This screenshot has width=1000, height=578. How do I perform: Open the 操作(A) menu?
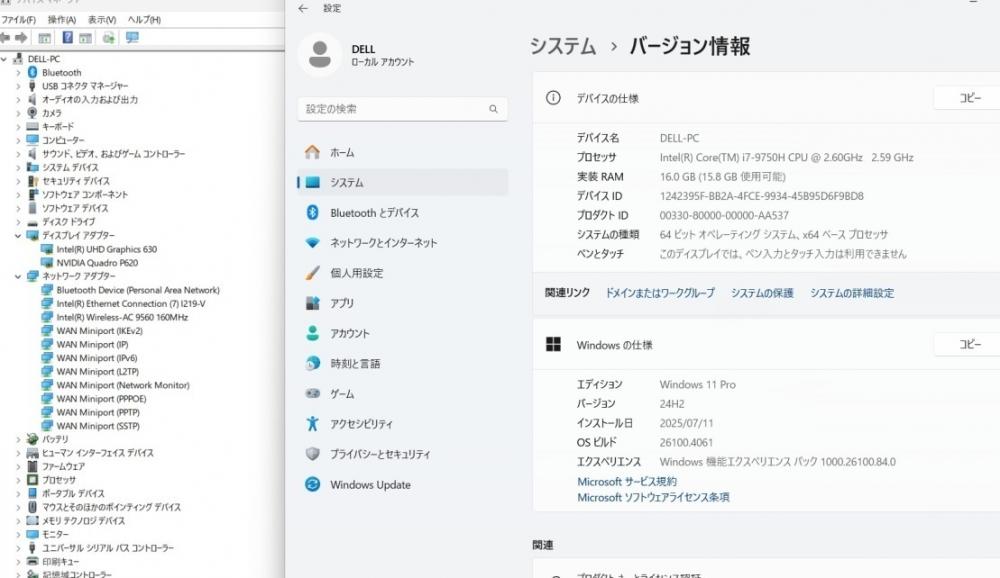pyautogui.click(x=62, y=20)
